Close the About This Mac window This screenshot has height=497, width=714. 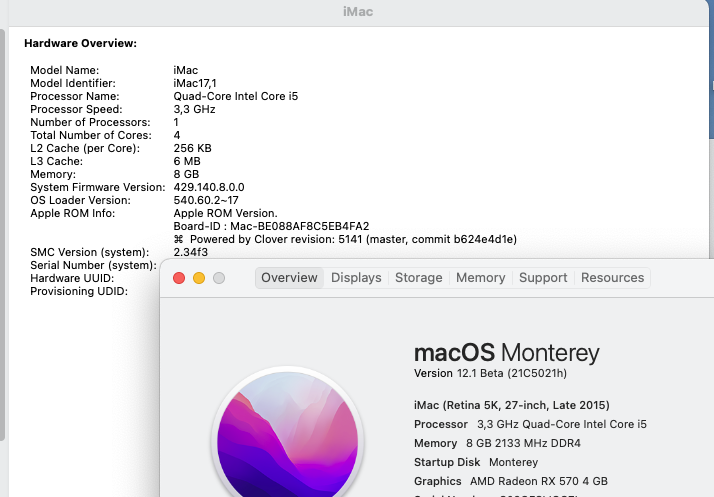coord(179,278)
